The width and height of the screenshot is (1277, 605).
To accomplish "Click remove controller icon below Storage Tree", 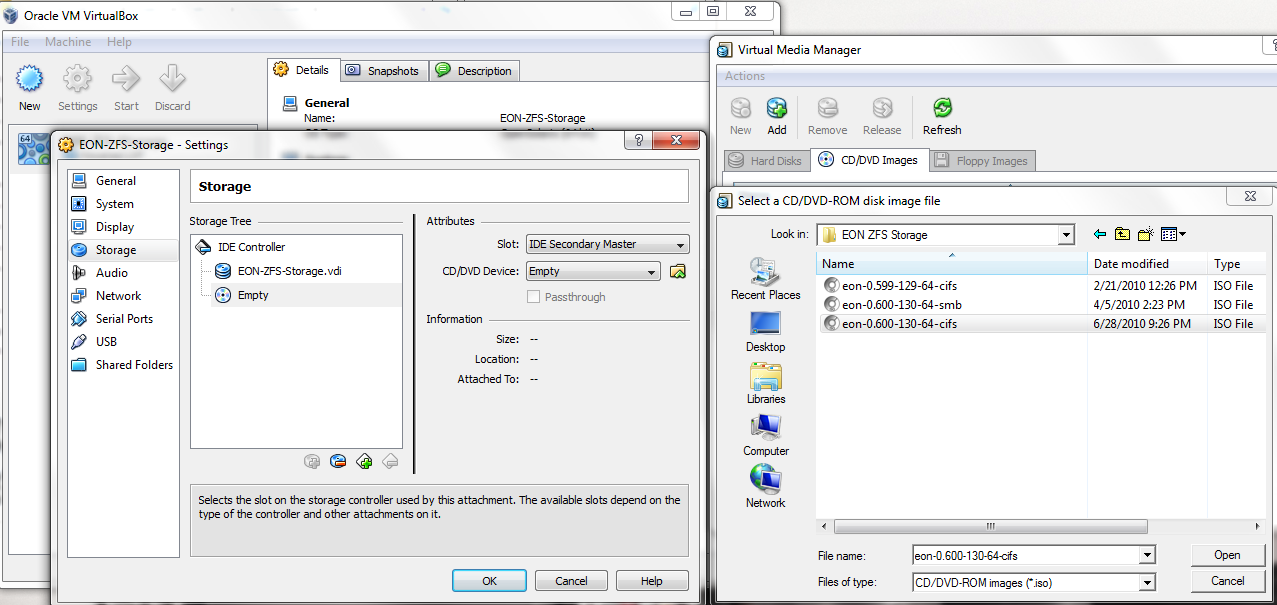I will click(338, 461).
